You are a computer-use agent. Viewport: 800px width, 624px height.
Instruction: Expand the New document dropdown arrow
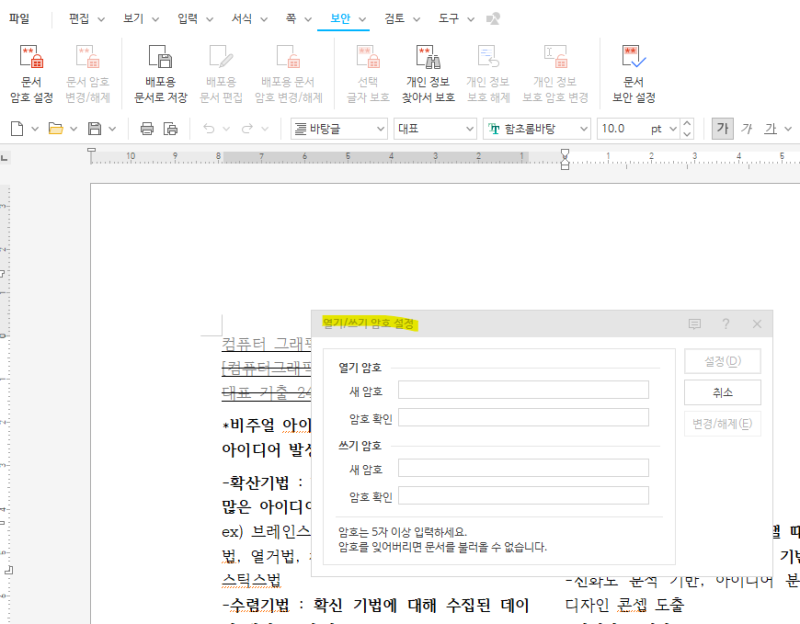(x=35, y=129)
